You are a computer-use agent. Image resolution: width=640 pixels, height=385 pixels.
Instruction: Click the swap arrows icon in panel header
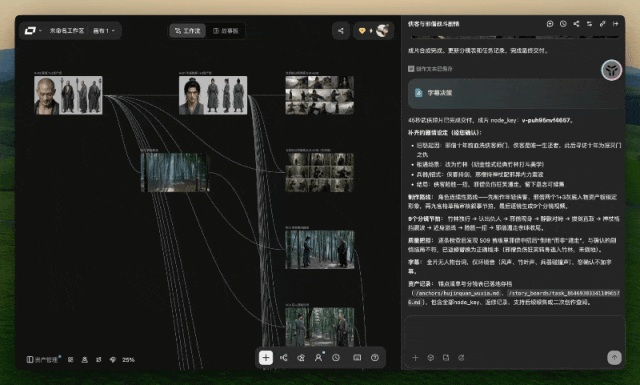589,24
